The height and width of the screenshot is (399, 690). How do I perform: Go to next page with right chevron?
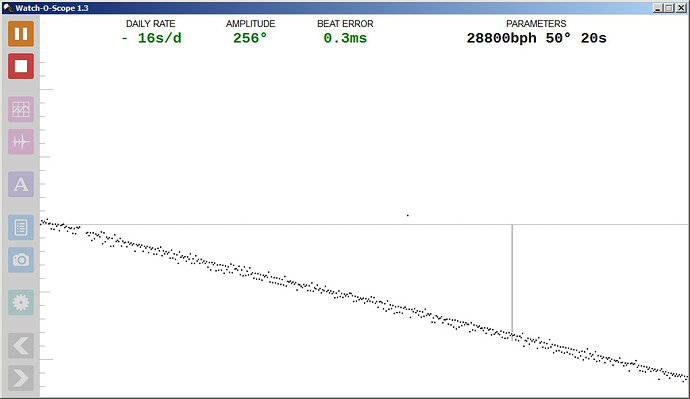click(21, 378)
